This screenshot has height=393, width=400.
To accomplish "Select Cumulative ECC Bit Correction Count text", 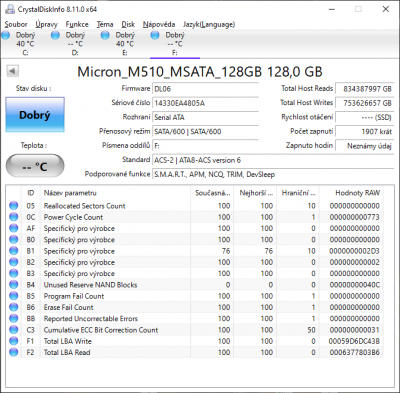I will 101,330.
